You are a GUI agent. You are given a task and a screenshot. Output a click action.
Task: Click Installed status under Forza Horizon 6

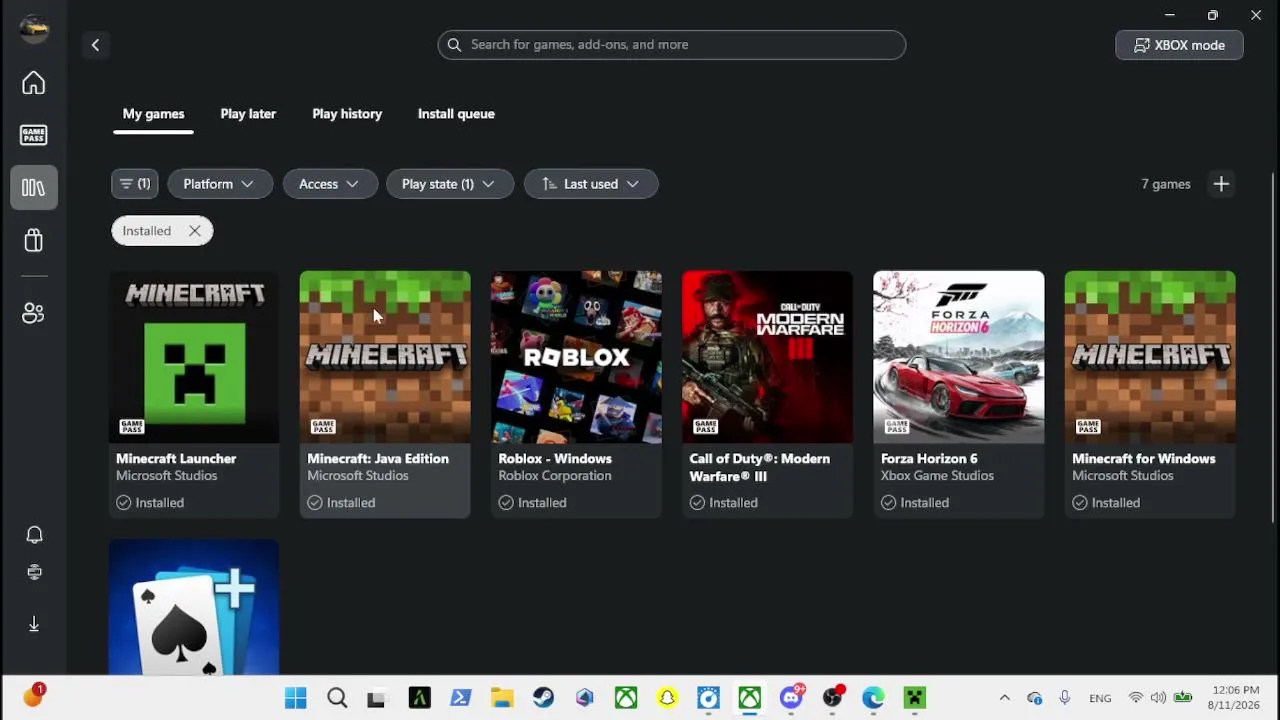pos(914,503)
